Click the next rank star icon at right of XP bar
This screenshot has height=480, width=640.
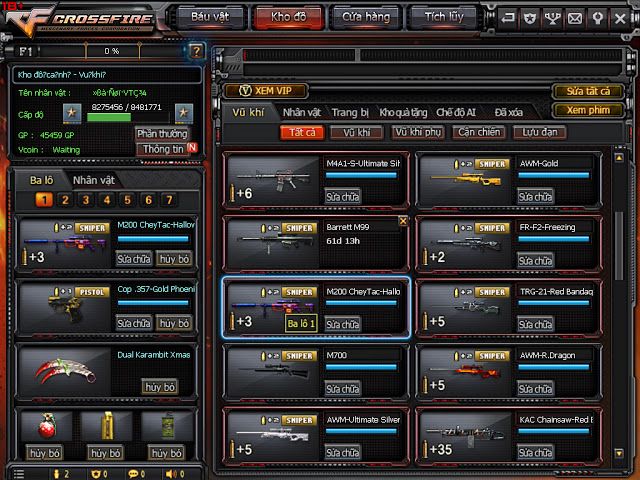184,113
